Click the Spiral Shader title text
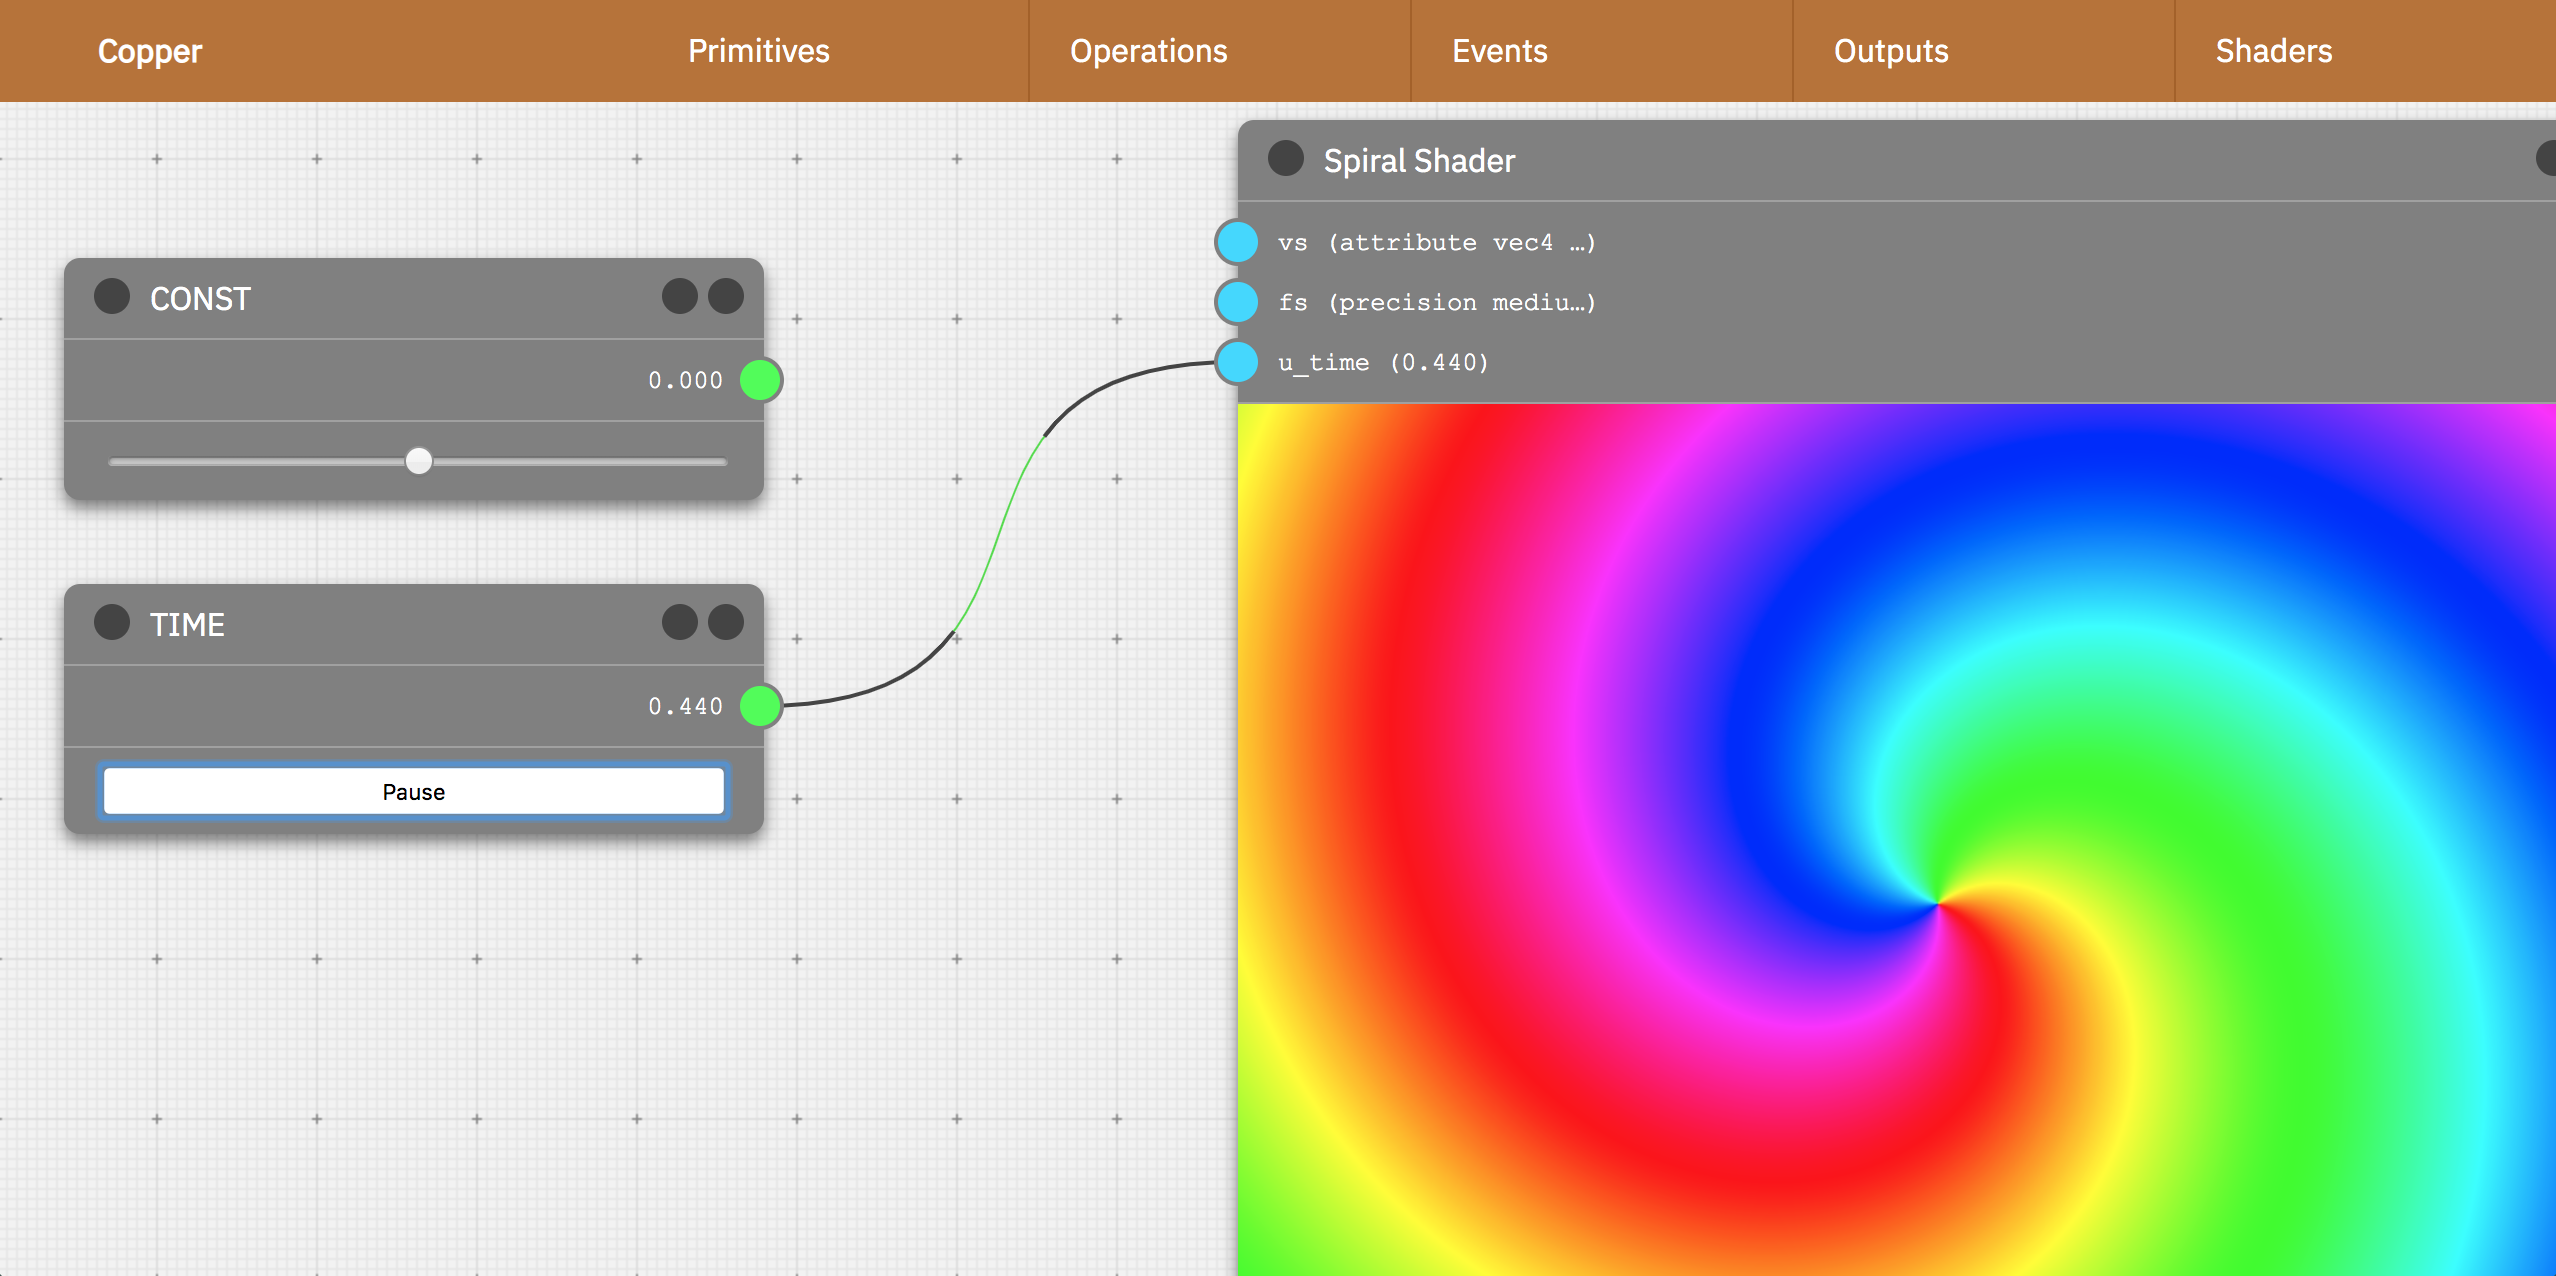Viewport: 2556px width, 1276px height. 1419,161
